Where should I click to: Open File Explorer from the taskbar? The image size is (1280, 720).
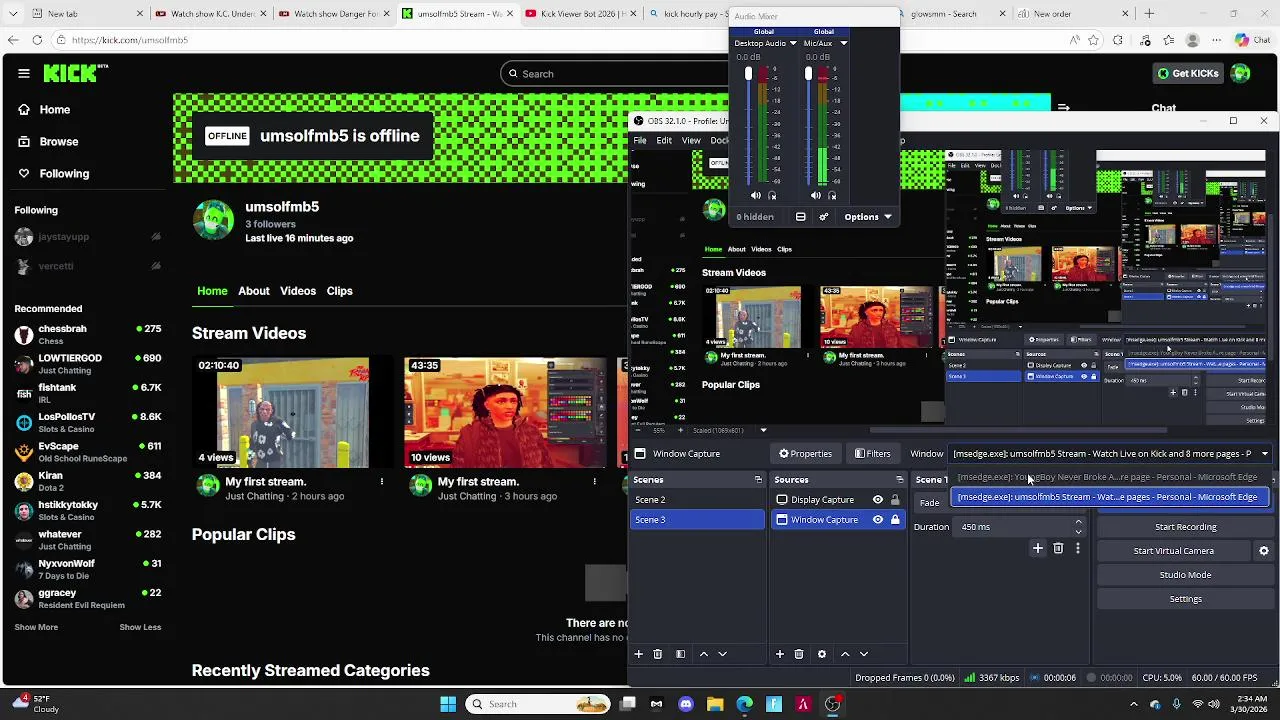(x=715, y=704)
